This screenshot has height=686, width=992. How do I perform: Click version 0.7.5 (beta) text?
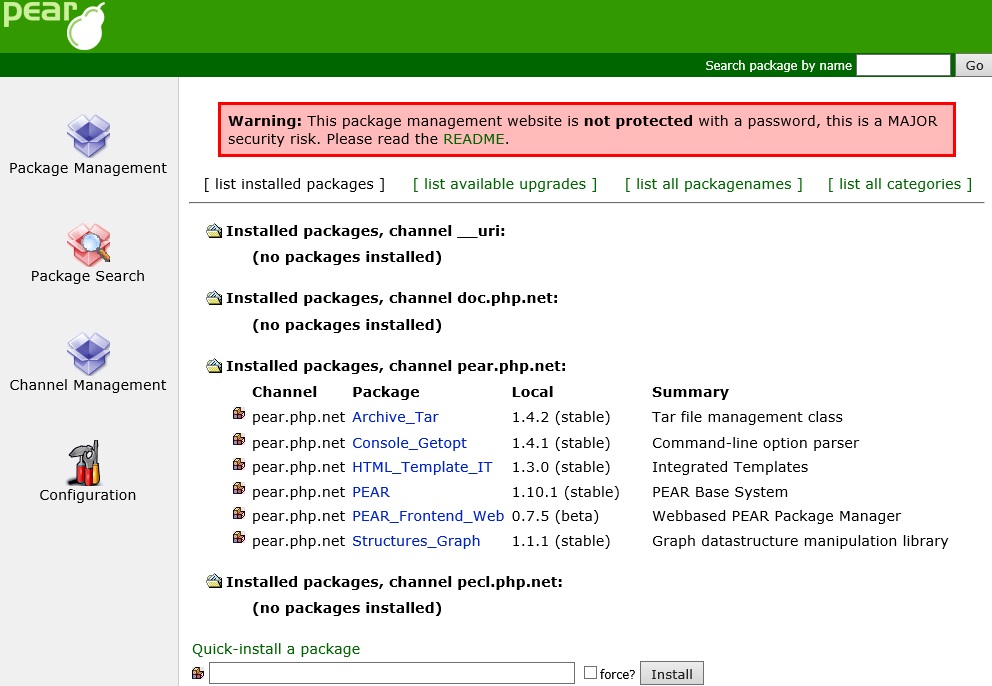pyautogui.click(x=555, y=516)
